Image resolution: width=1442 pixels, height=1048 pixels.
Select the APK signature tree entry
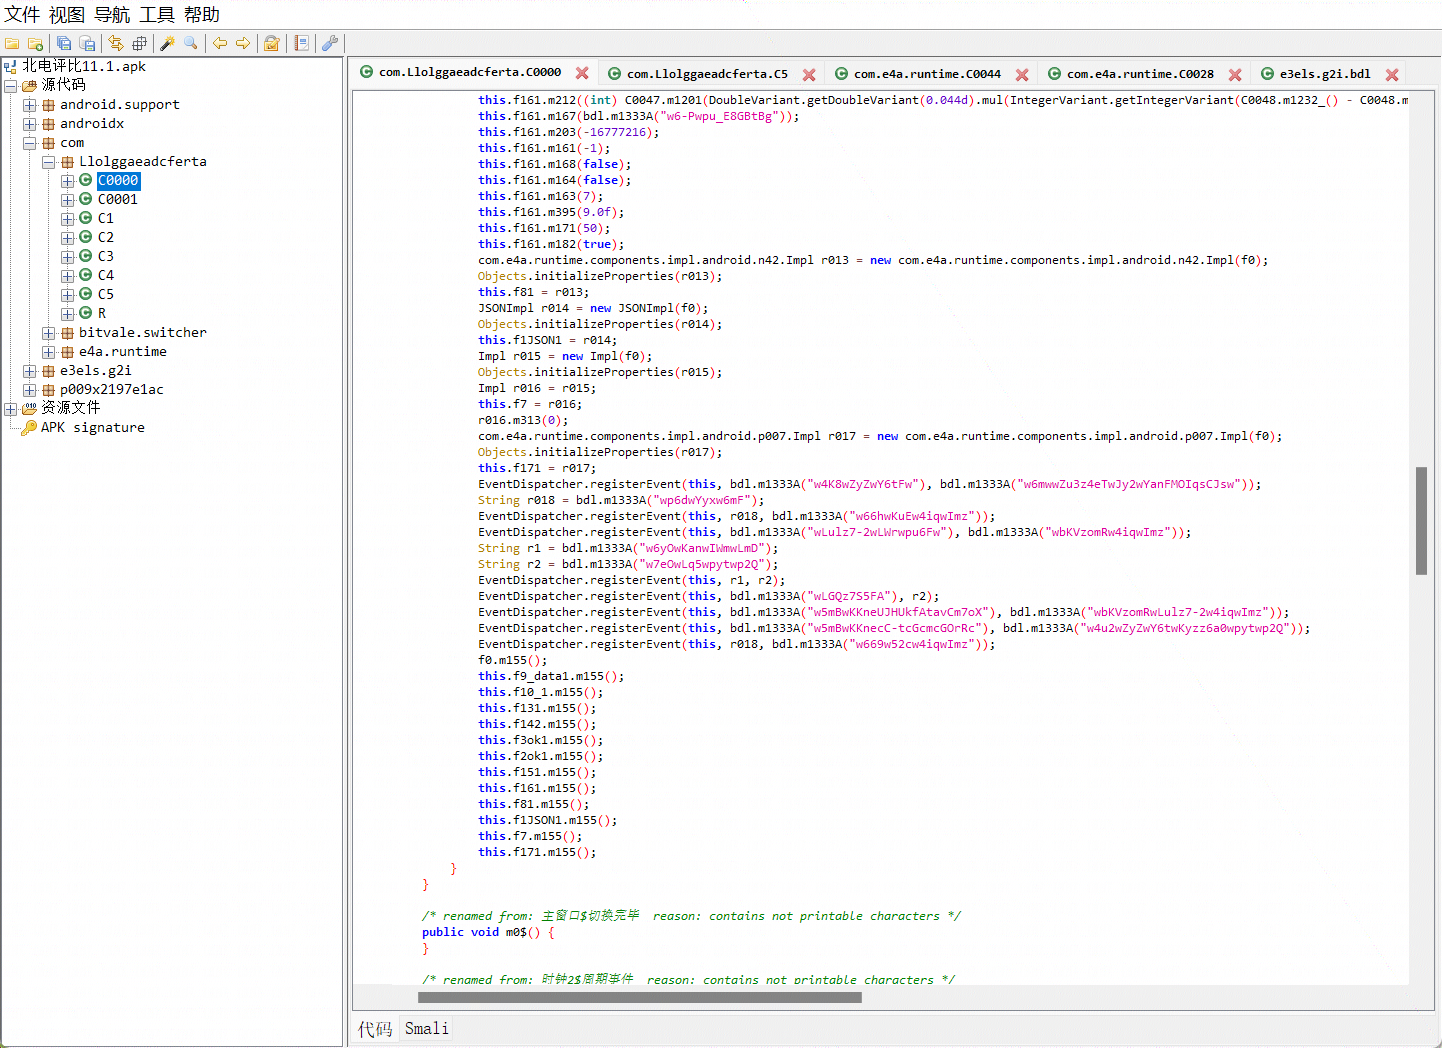[93, 427]
